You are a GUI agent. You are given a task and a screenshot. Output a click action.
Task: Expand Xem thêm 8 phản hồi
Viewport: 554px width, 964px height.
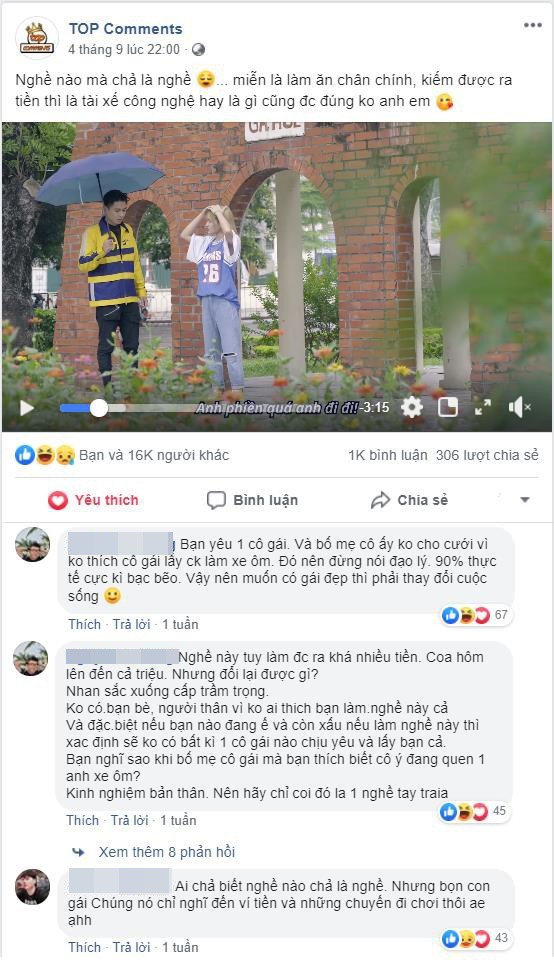pyautogui.click(x=167, y=852)
